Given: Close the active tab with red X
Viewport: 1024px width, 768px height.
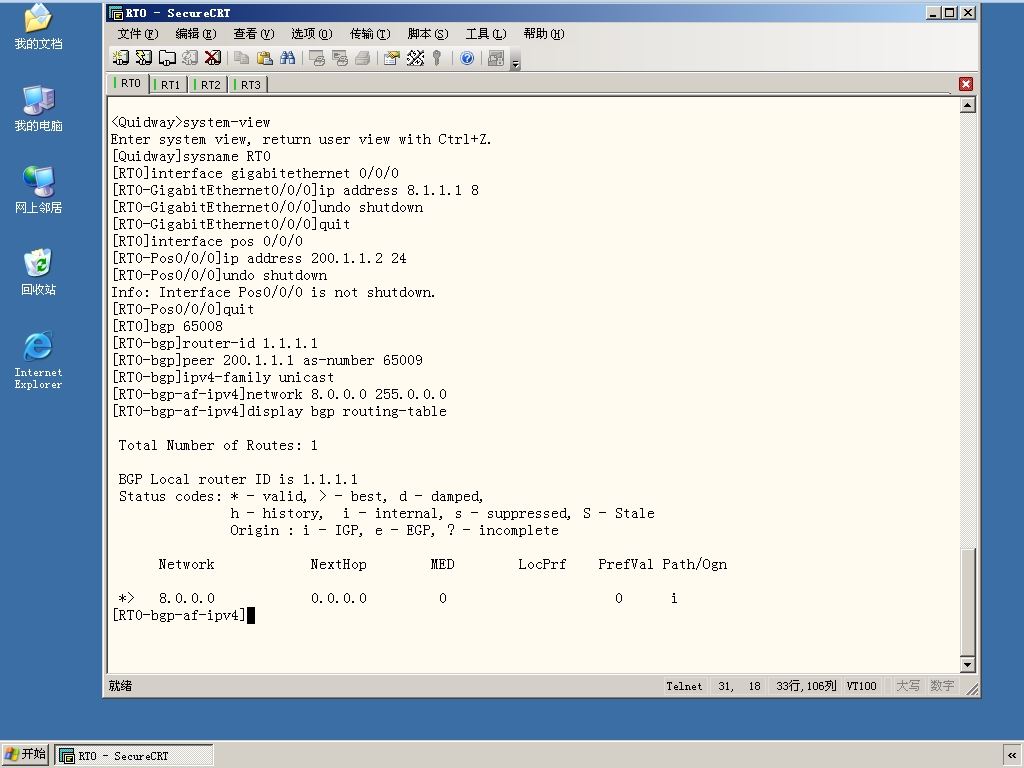Looking at the screenshot, I should (x=966, y=84).
